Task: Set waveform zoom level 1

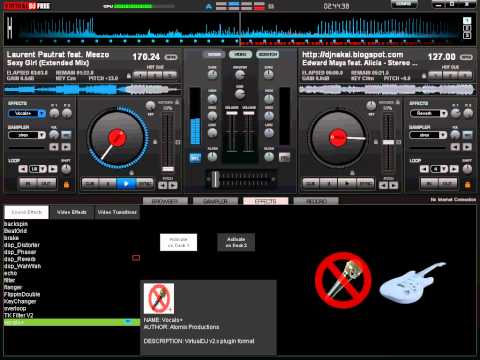Action: tap(467, 21)
